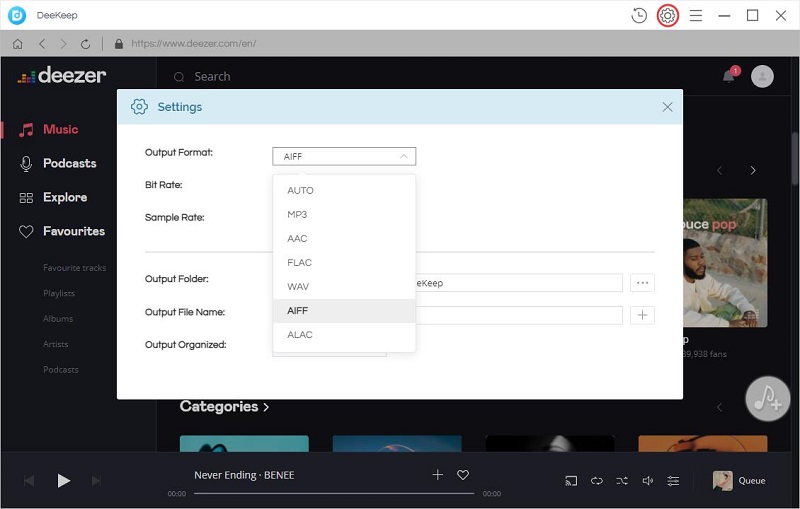Click the Deezer Search field
Image resolution: width=800 pixels, height=509 pixels.
212,77
